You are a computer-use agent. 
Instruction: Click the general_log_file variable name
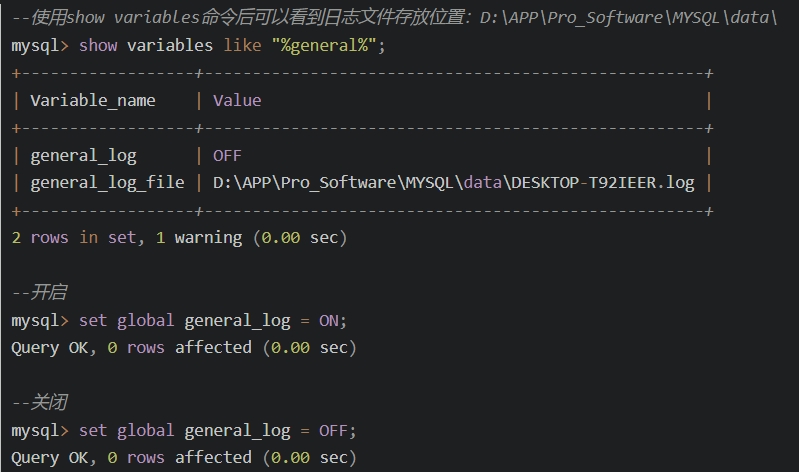(107, 182)
